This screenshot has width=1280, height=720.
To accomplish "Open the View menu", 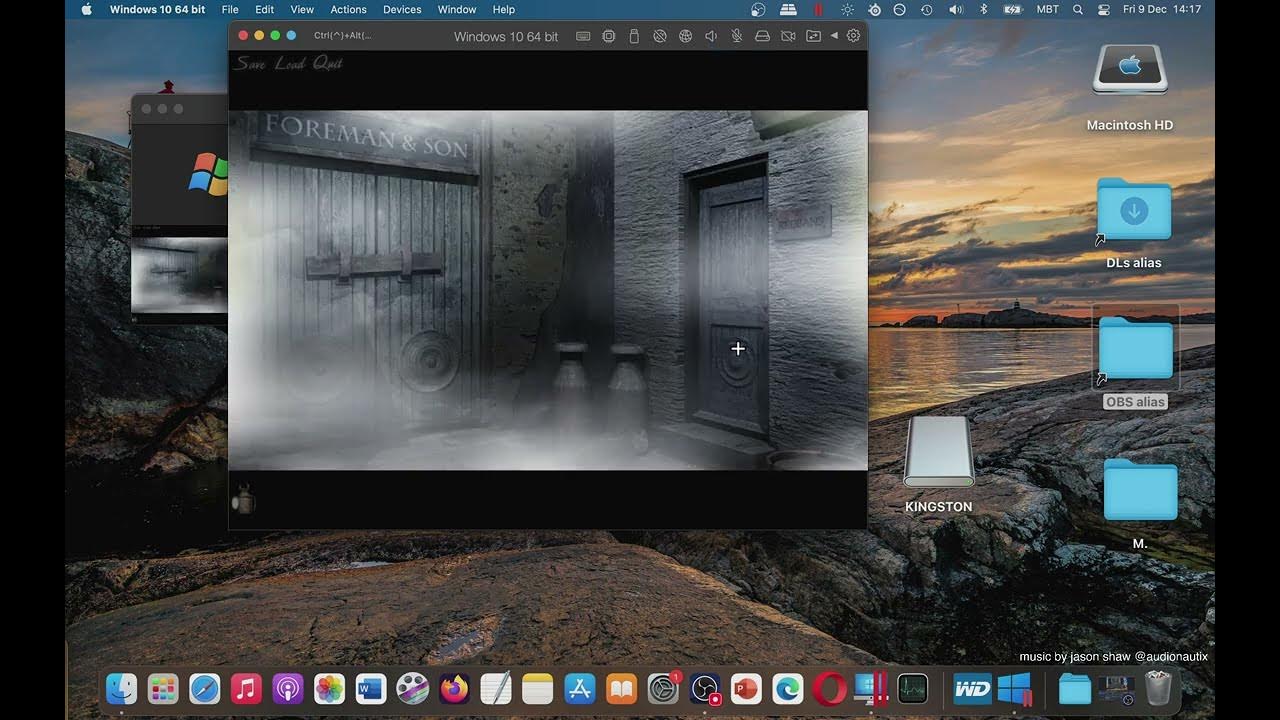I will 302,9.
